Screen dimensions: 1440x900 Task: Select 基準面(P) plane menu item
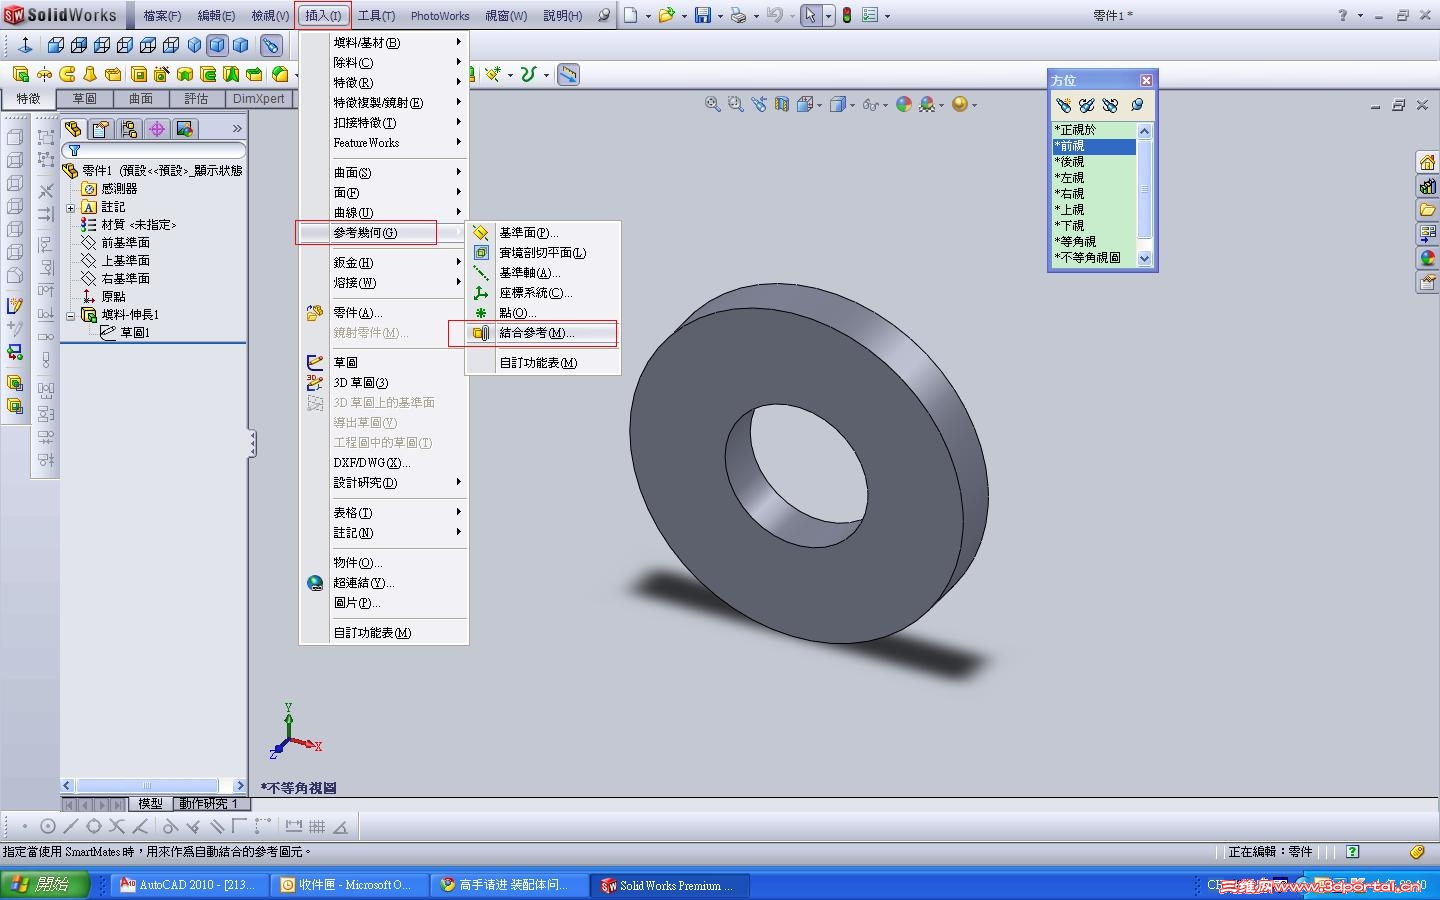tap(543, 233)
